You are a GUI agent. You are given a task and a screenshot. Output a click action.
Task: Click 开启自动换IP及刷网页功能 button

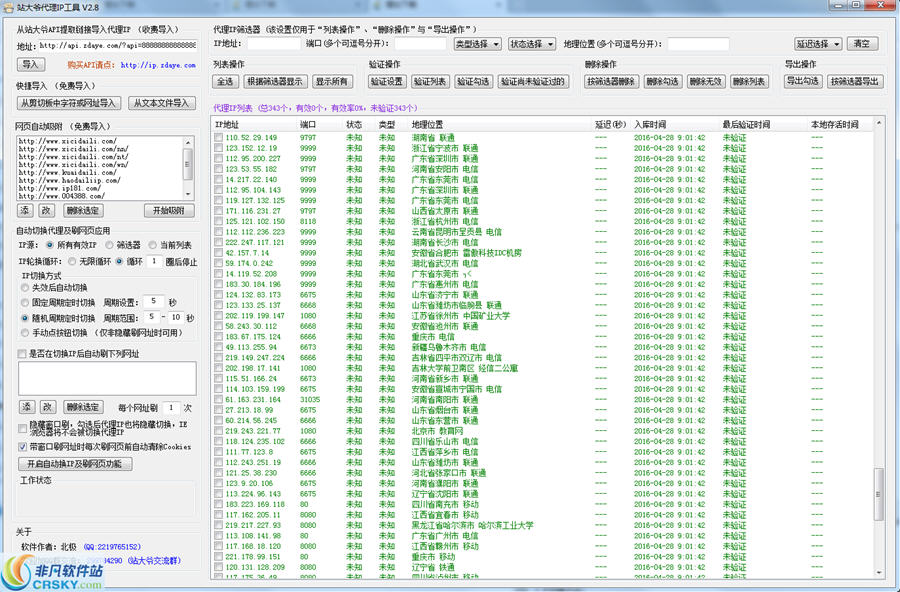click(x=75, y=464)
